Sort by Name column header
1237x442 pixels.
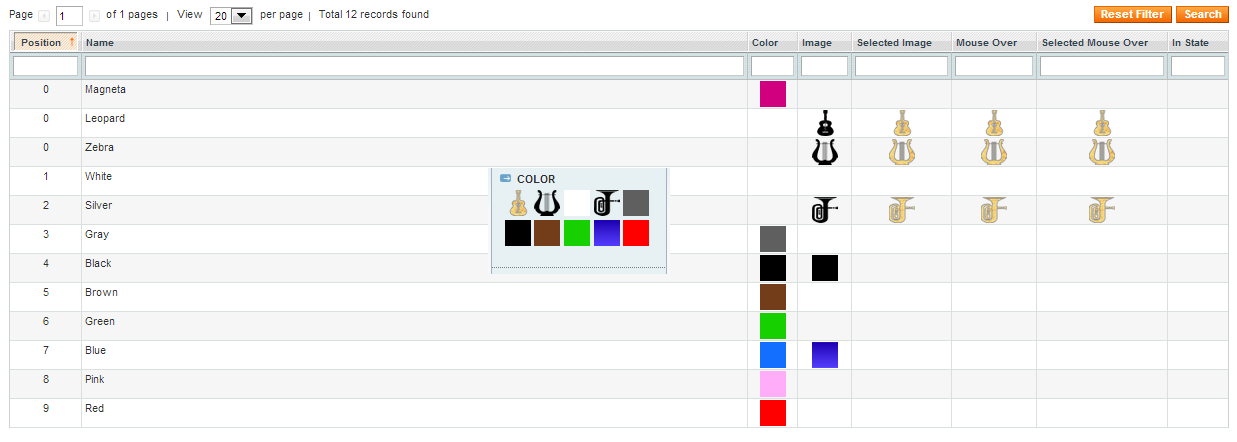tap(414, 43)
